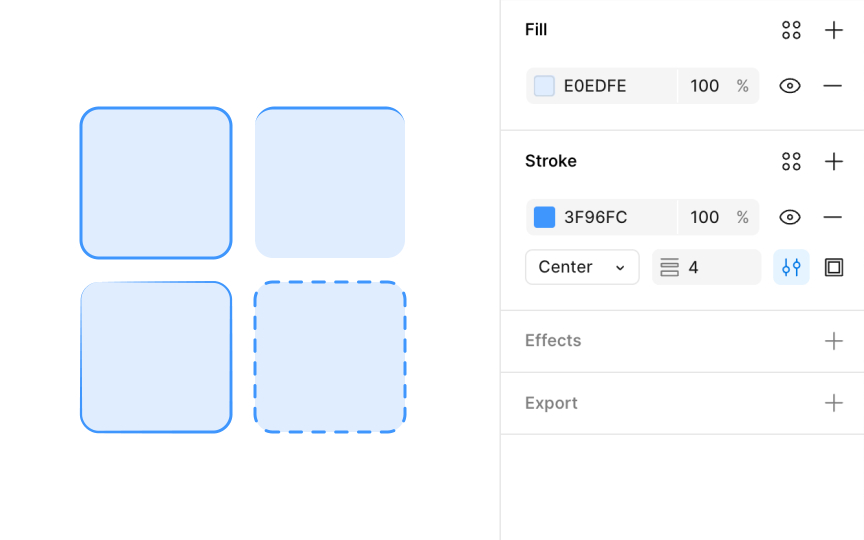Click the blue stroke color swatch
864x540 pixels.
click(x=544, y=217)
